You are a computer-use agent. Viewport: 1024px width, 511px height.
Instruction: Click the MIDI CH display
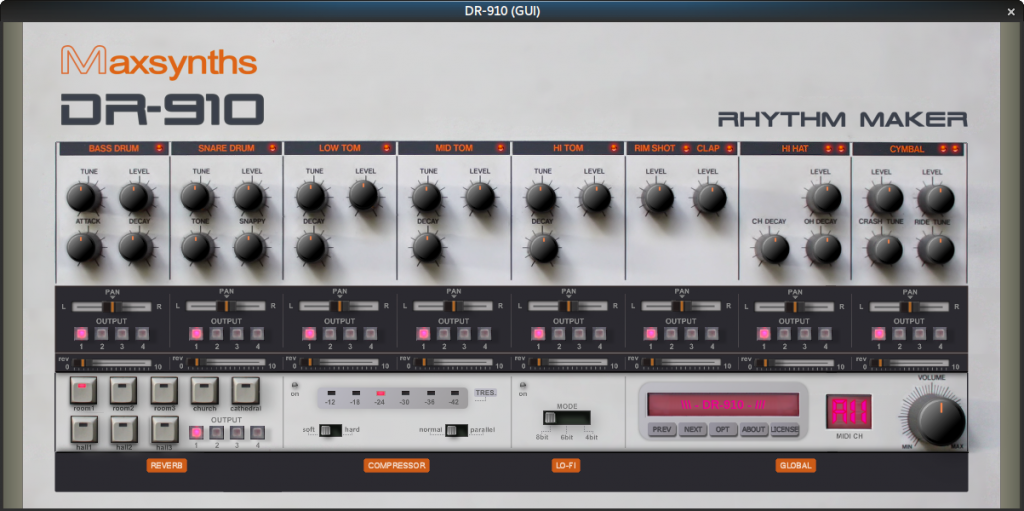coord(849,412)
